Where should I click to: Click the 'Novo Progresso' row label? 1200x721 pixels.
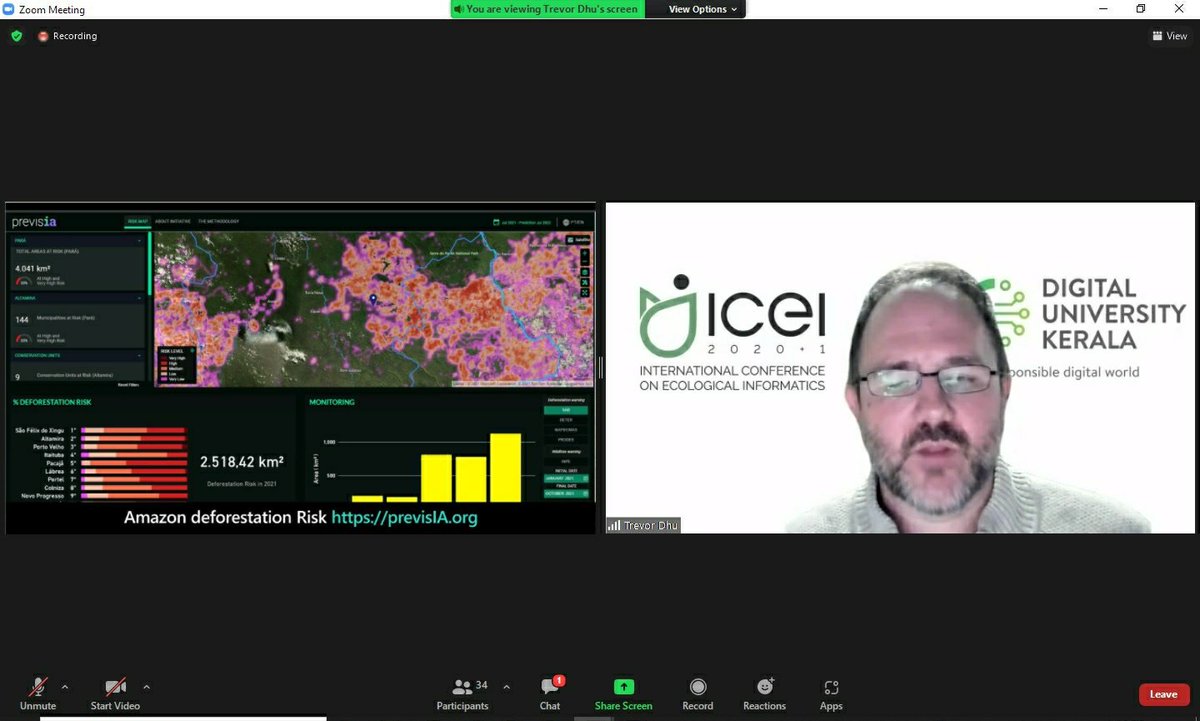[x=40, y=496]
